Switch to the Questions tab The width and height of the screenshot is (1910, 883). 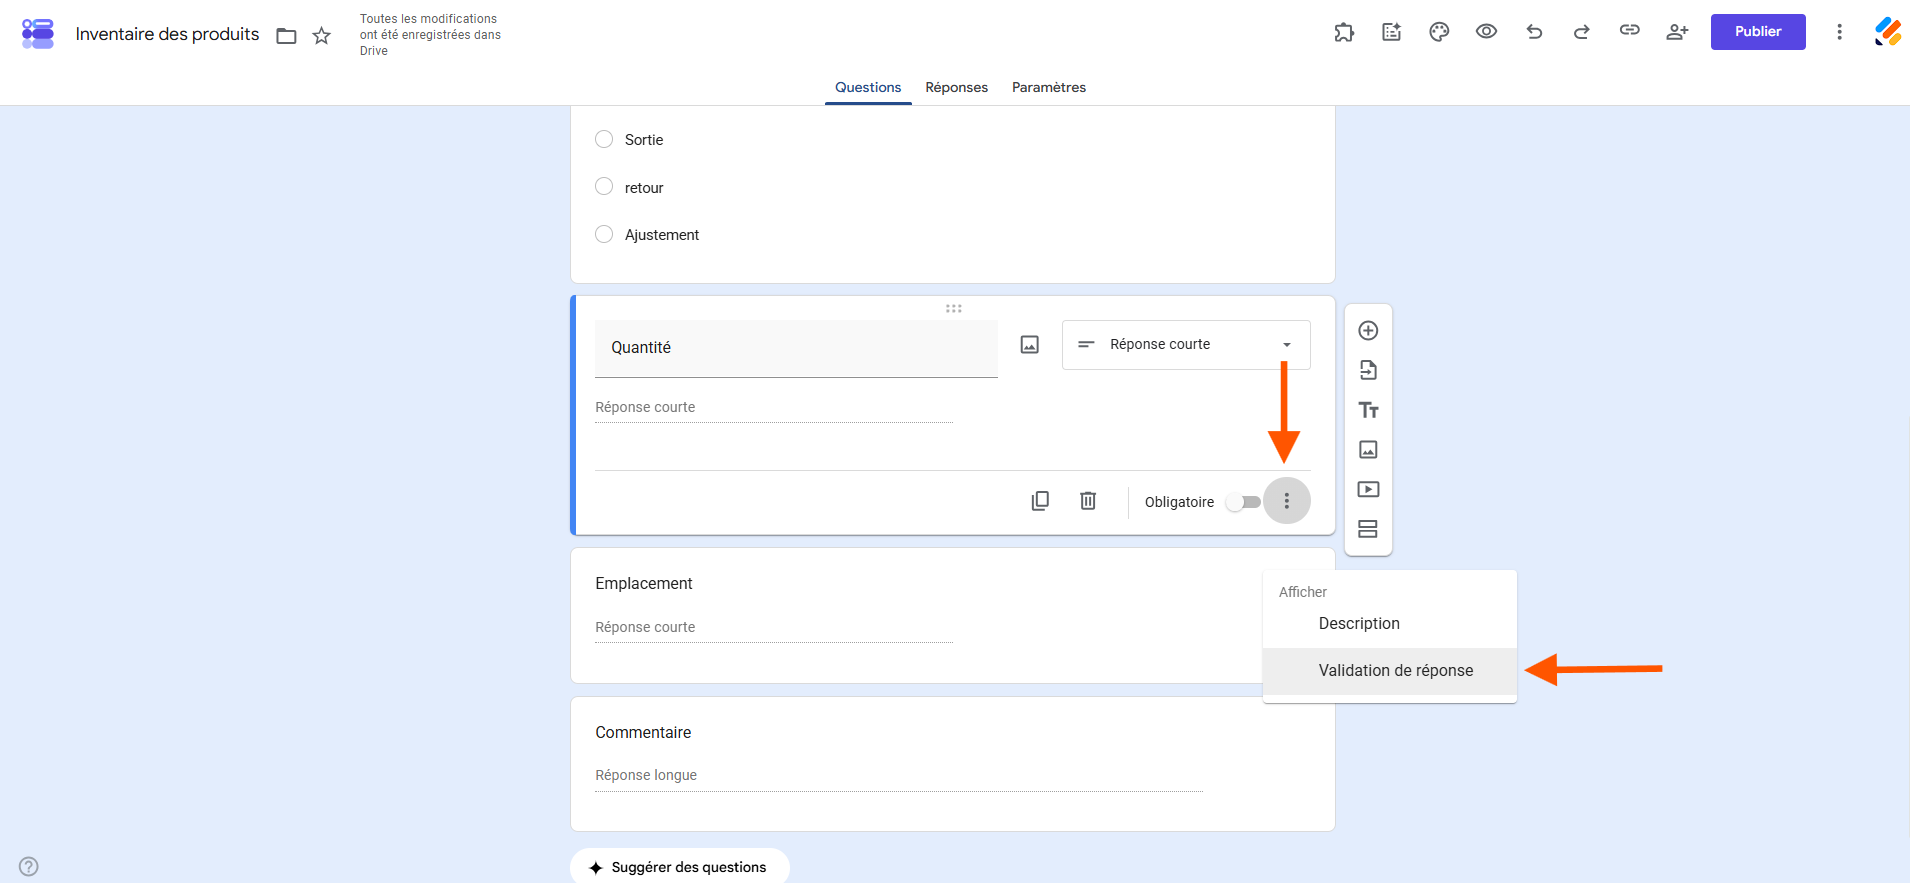[868, 87]
